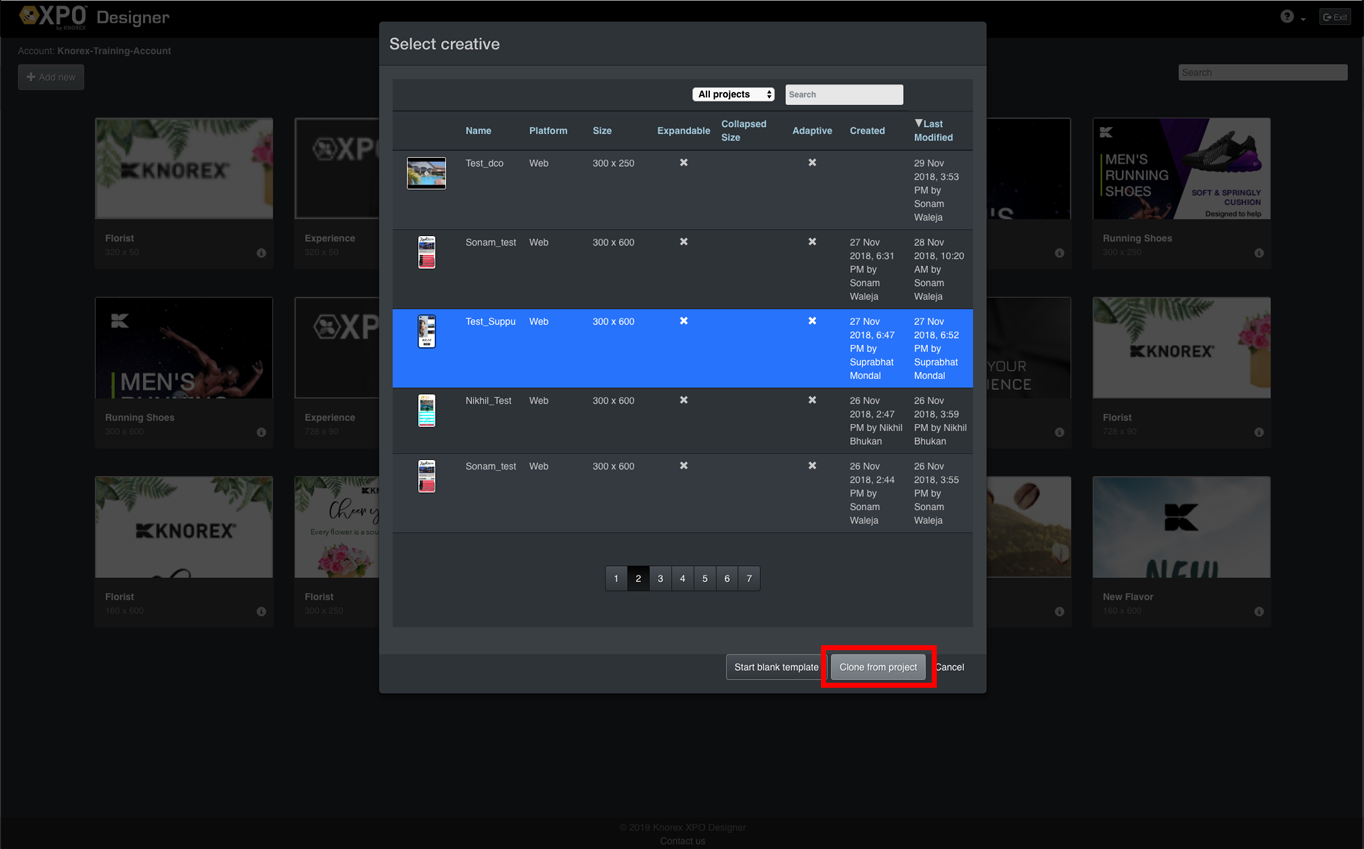Sort the list by Name column

pos(478,131)
